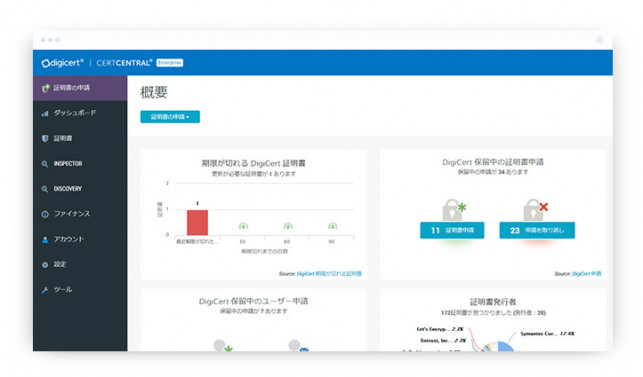Expand the 証明書の申請 dropdown button
This screenshot has width=643, height=377.
(x=170, y=117)
